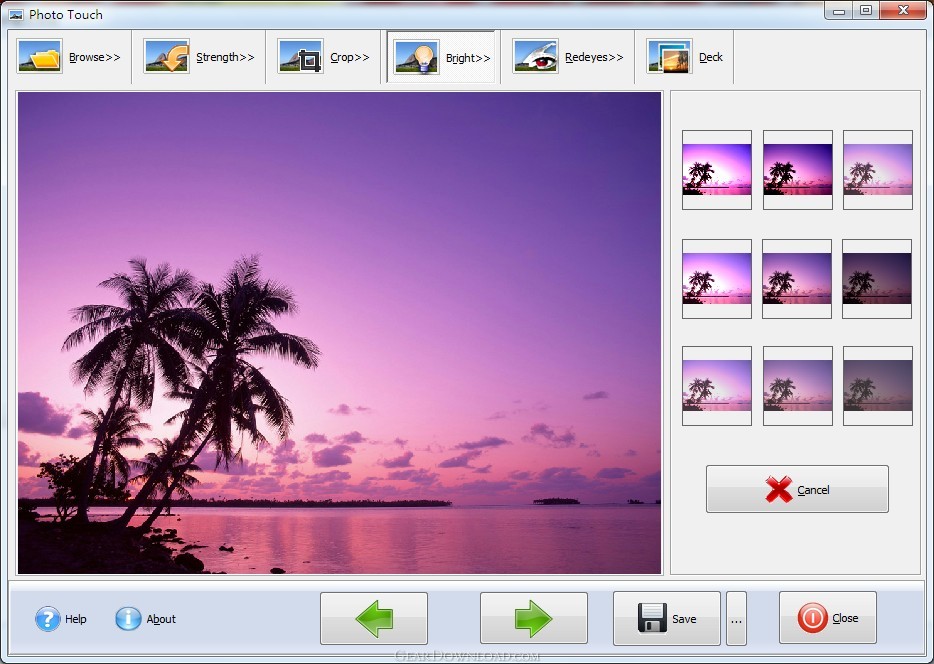Click the Cancel button label

pyautogui.click(x=813, y=490)
